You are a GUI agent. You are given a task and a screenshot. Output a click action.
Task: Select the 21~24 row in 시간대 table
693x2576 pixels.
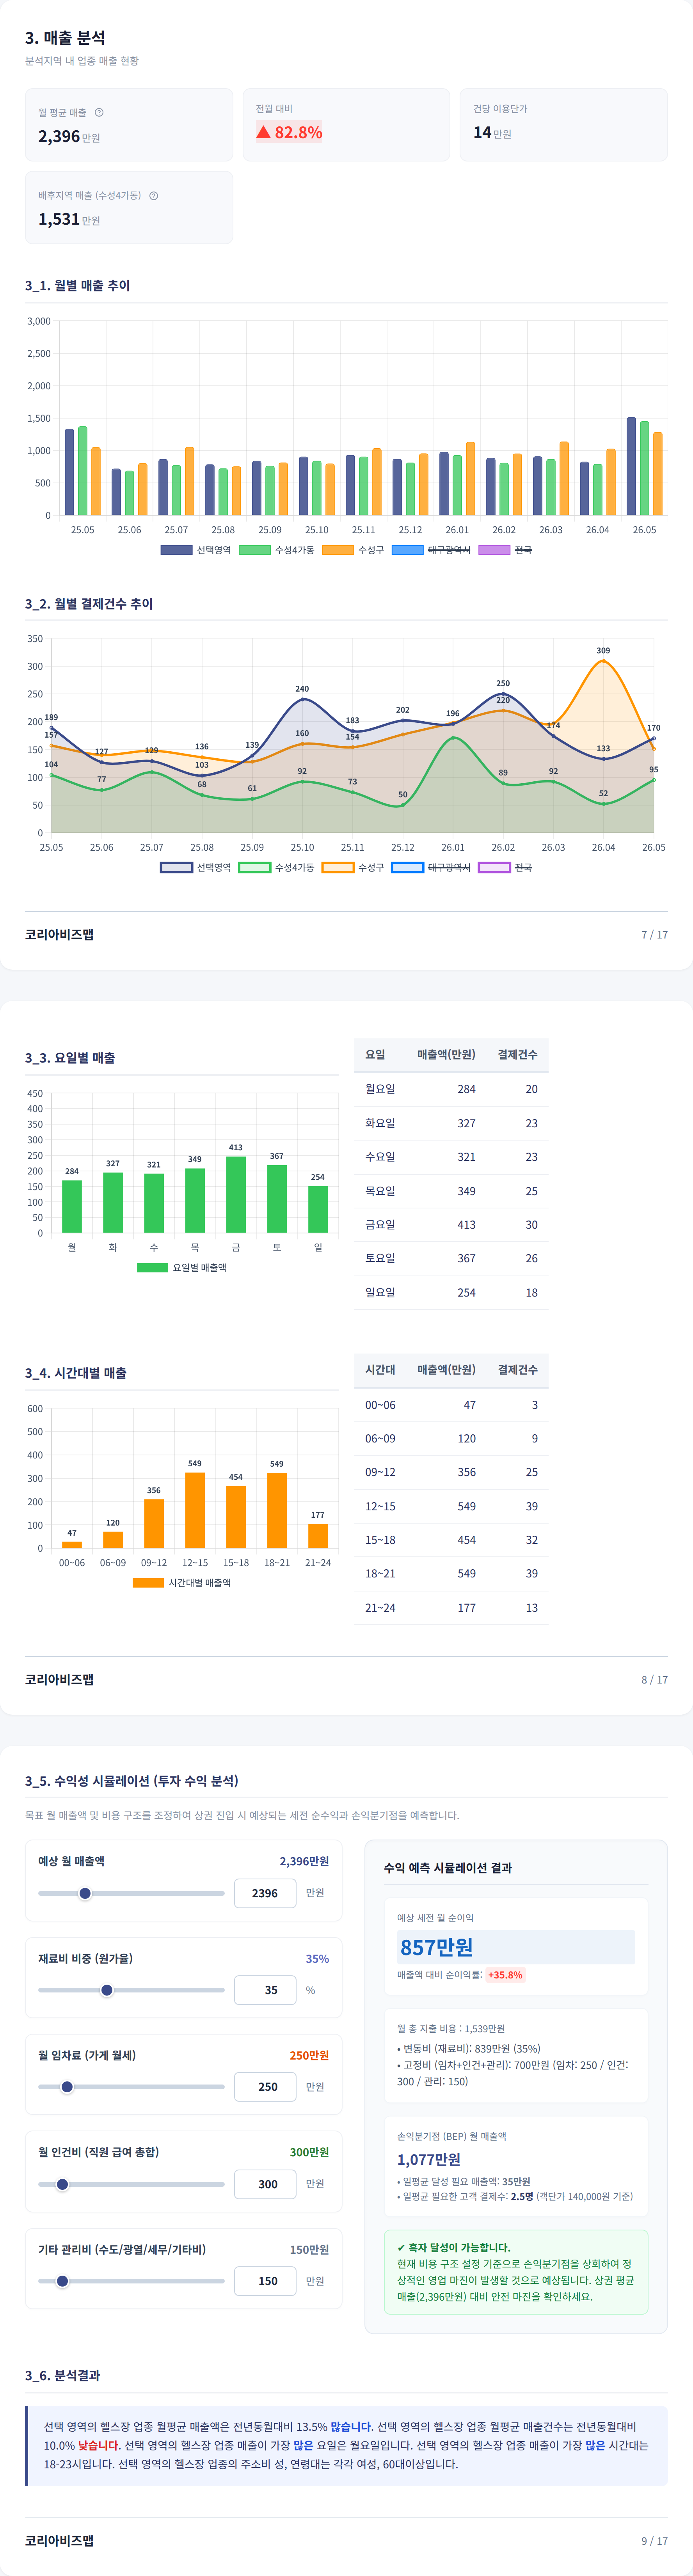[x=451, y=1608]
